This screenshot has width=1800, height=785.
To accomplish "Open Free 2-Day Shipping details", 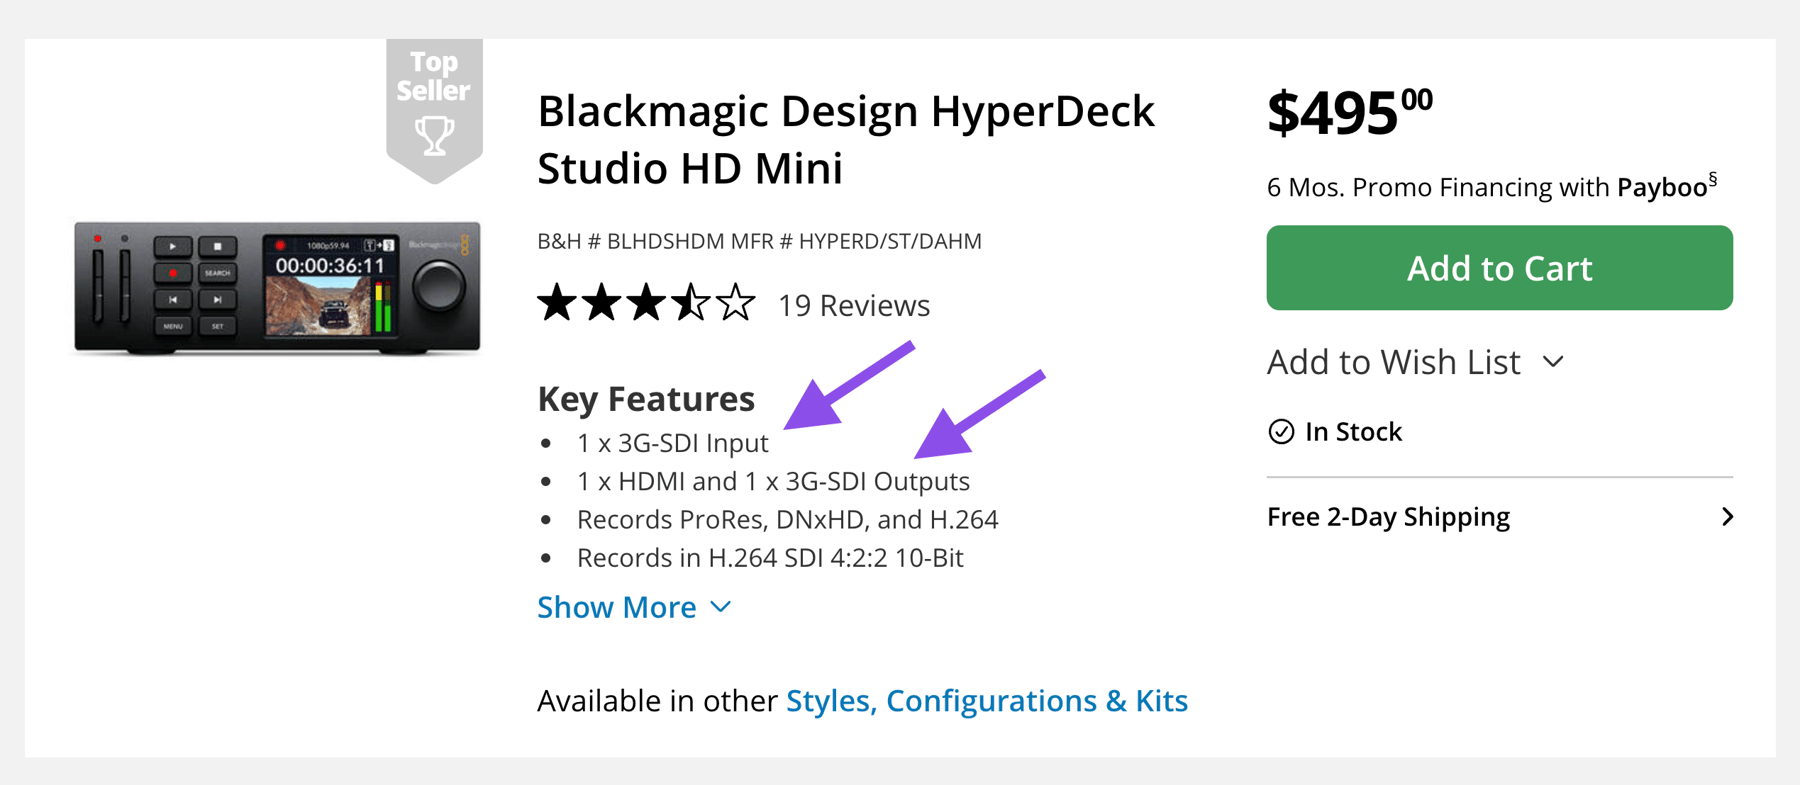I will pos(1388,517).
